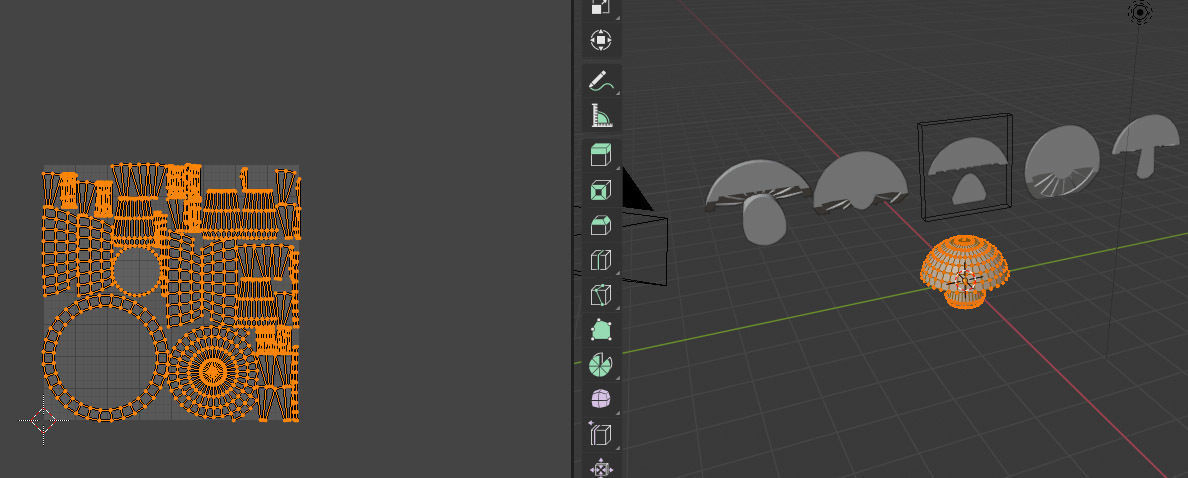Select the rightmost mushroom silhouette model
1188x478 pixels.
[1148, 145]
